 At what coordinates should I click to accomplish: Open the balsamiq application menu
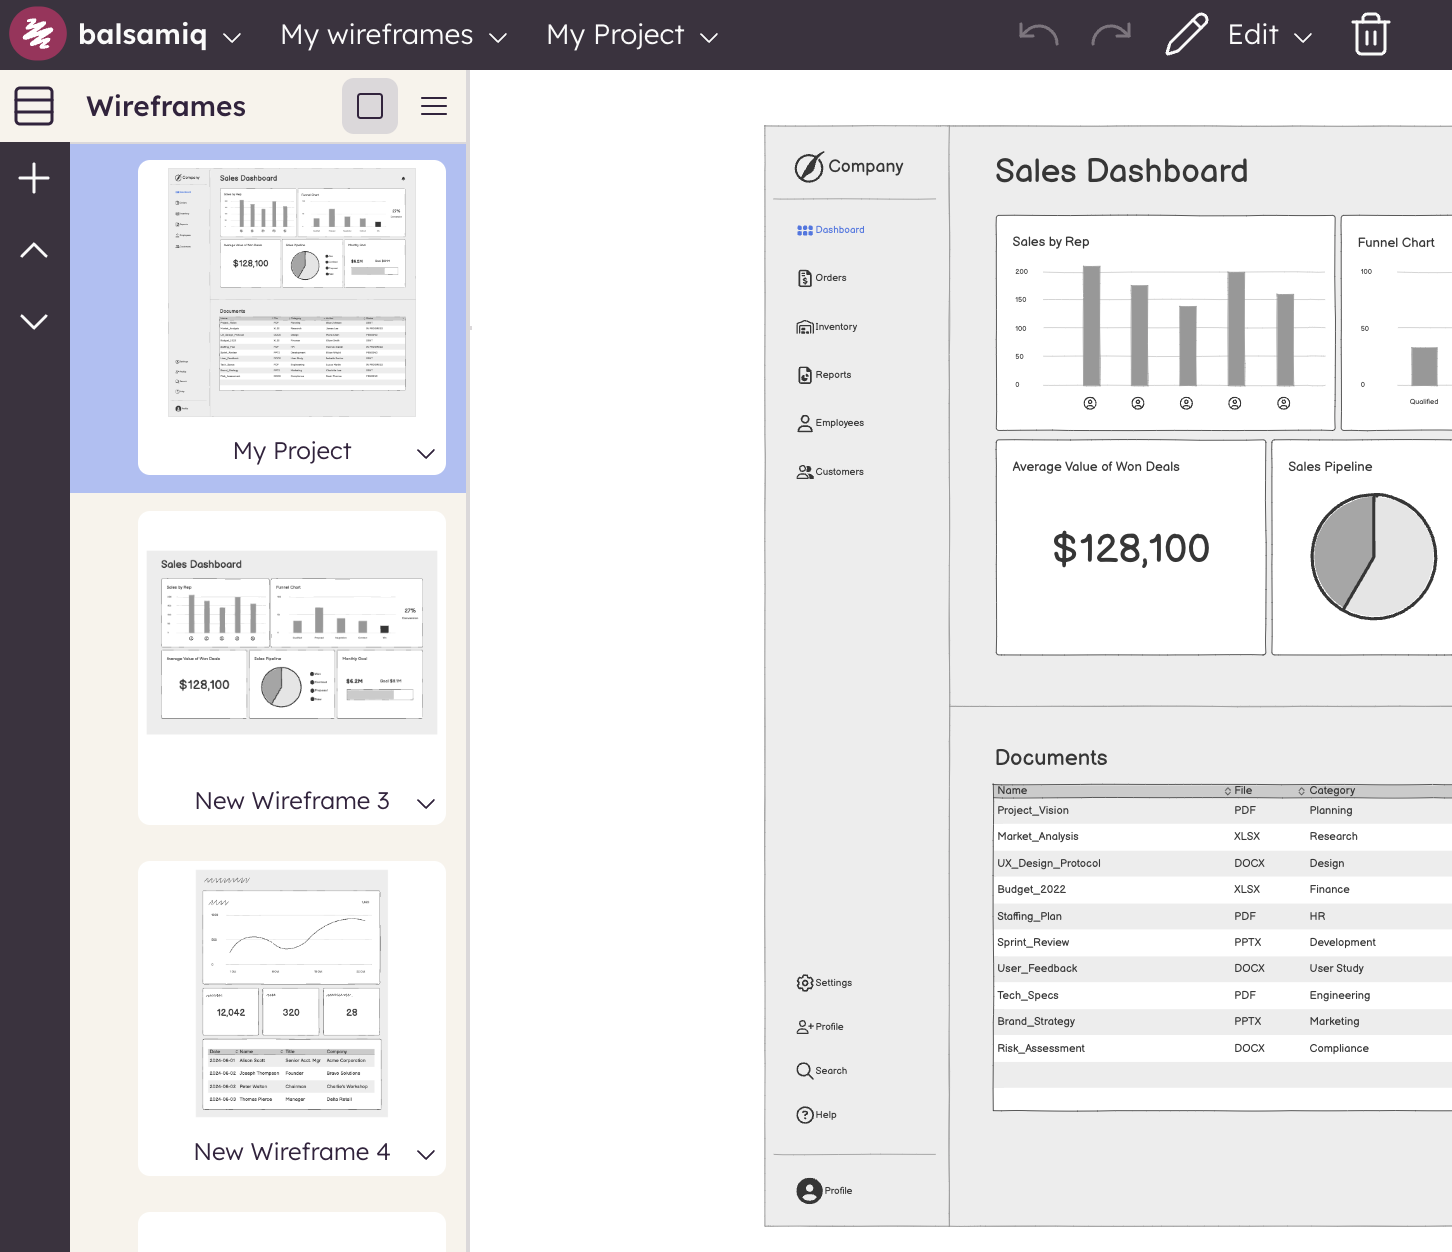(160, 35)
